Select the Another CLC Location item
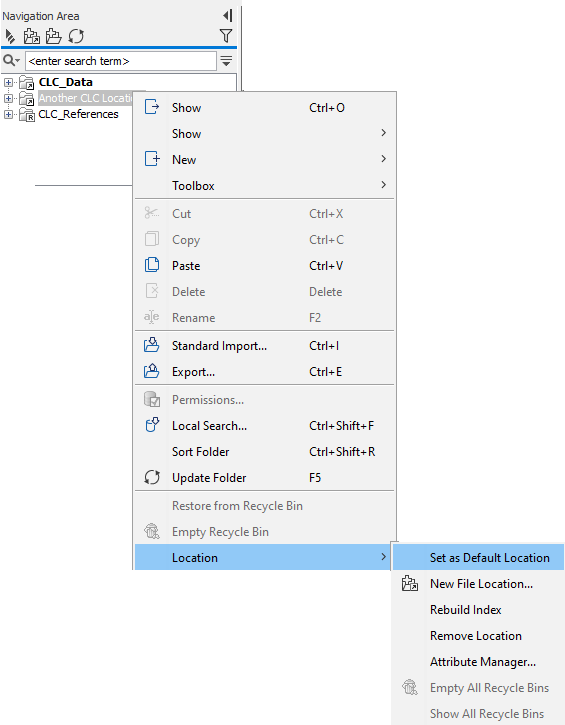 pos(85,98)
